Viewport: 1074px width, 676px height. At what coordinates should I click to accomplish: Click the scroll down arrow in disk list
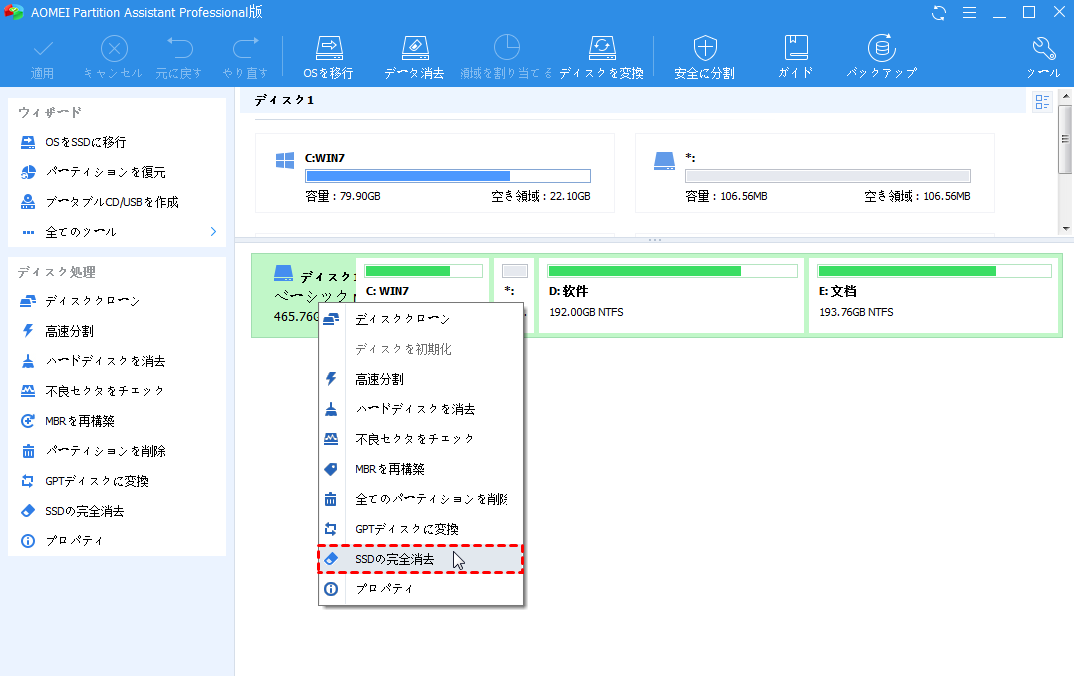pyautogui.click(x=1065, y=229)
